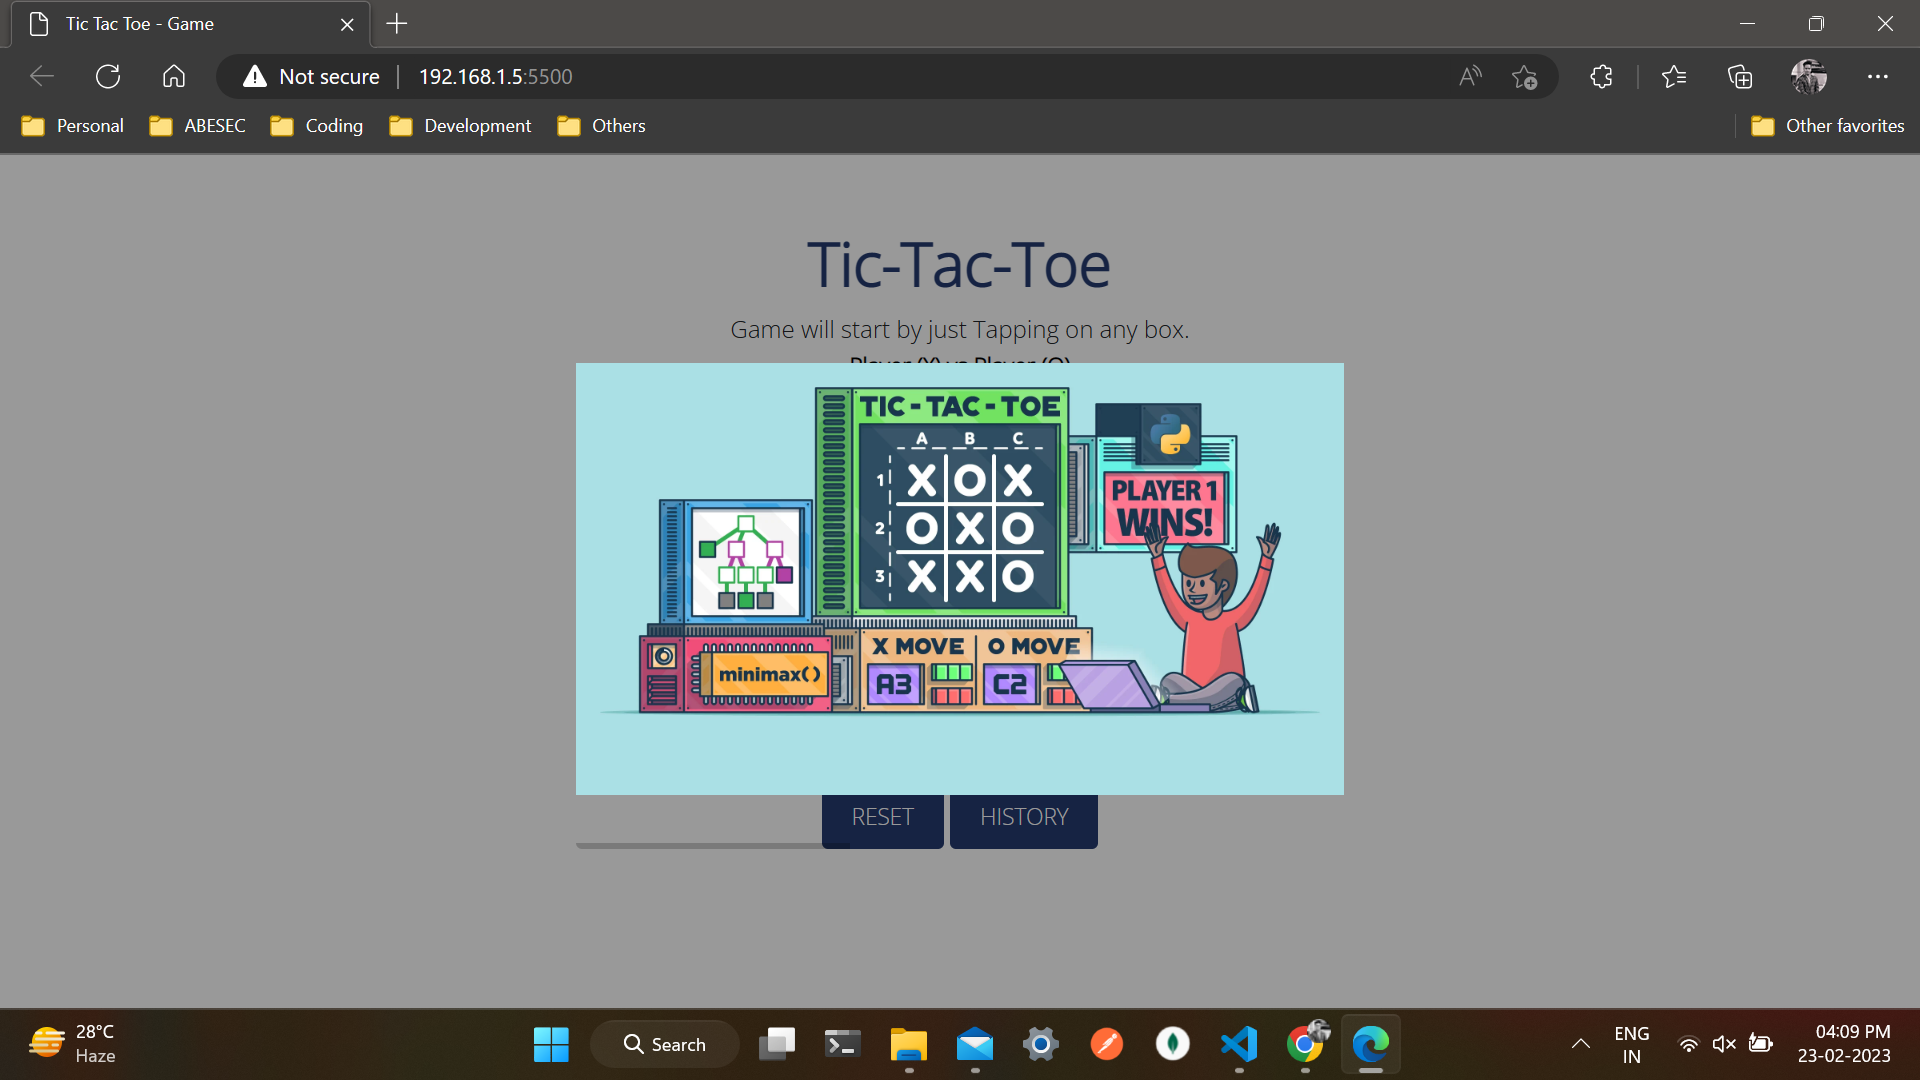Click the address bar URL field

(800, 76)
